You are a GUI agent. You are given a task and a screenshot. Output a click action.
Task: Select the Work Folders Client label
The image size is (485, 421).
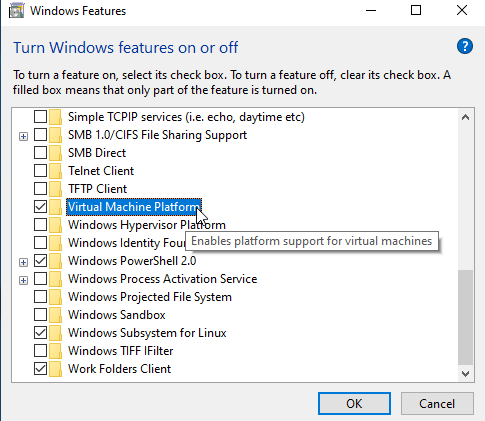point(120,369)
